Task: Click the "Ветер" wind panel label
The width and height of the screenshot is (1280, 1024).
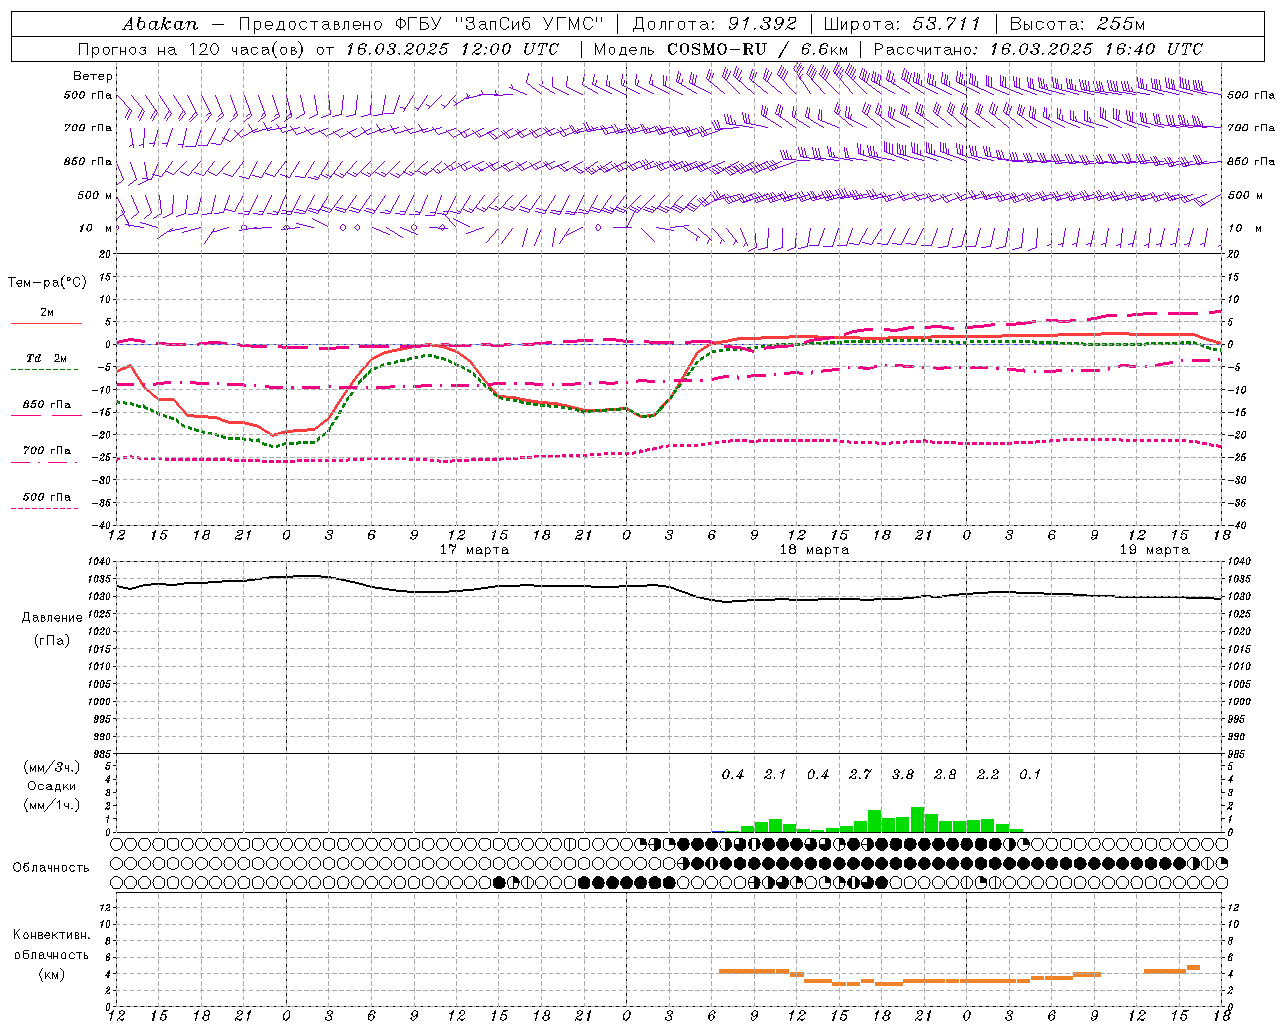Action: coord(92,76)
